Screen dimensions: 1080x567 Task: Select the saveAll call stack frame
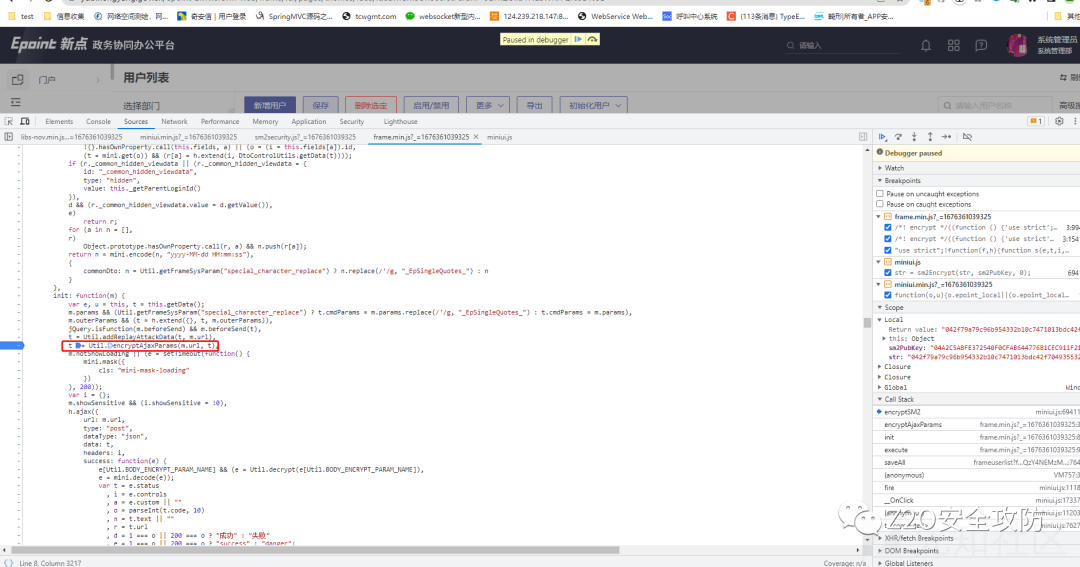[977, 462]
